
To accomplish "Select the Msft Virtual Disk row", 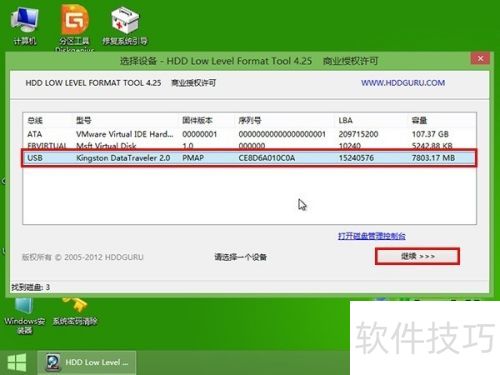I will coord(249,146).
